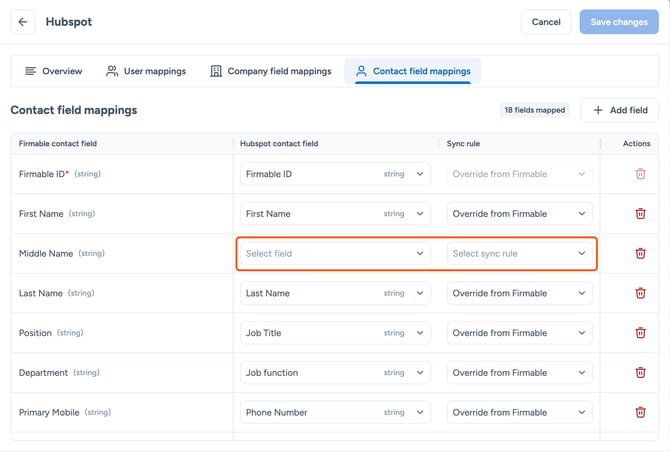Click the 'Hubspot' page title
The height and width of the screenshot is (452, 670).
click(69, 22)
